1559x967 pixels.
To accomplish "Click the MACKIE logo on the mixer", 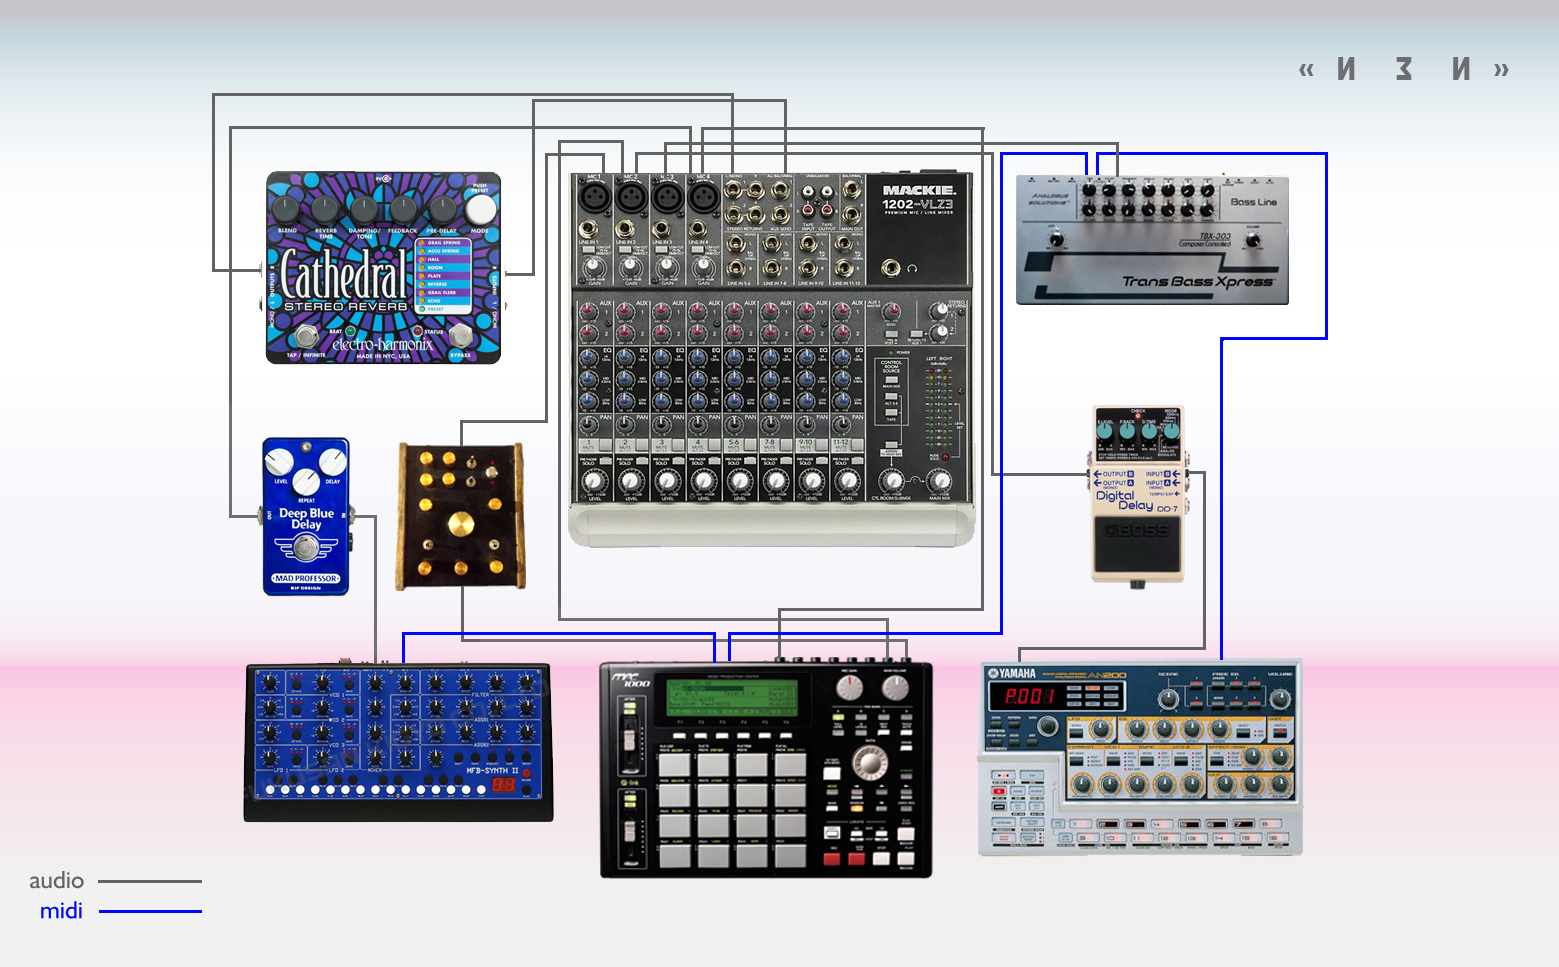I will point(919,190).
